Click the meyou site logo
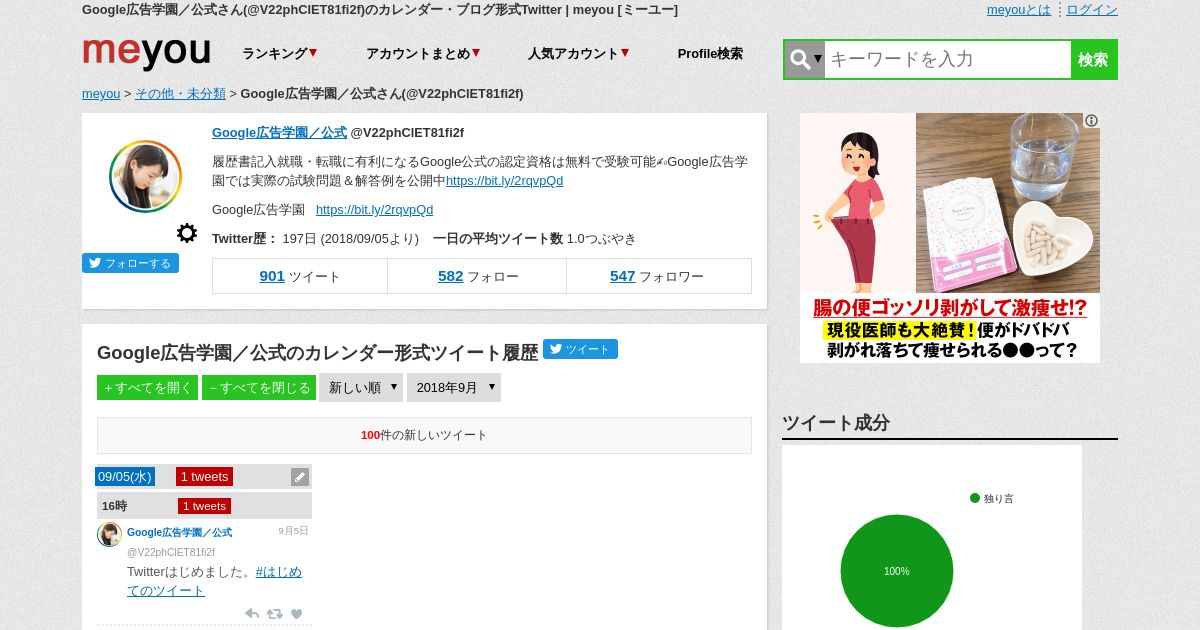 pos(147,53)
